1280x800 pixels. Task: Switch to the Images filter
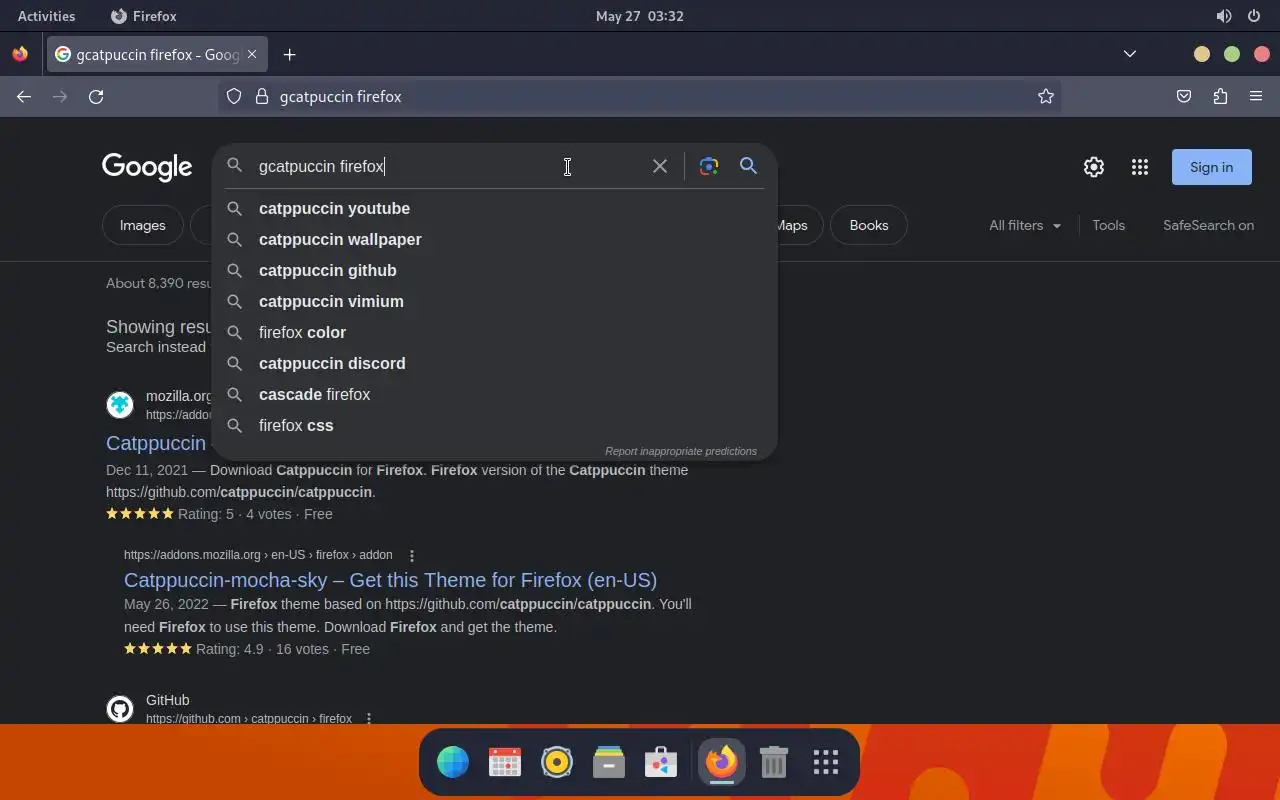point(142,225)
